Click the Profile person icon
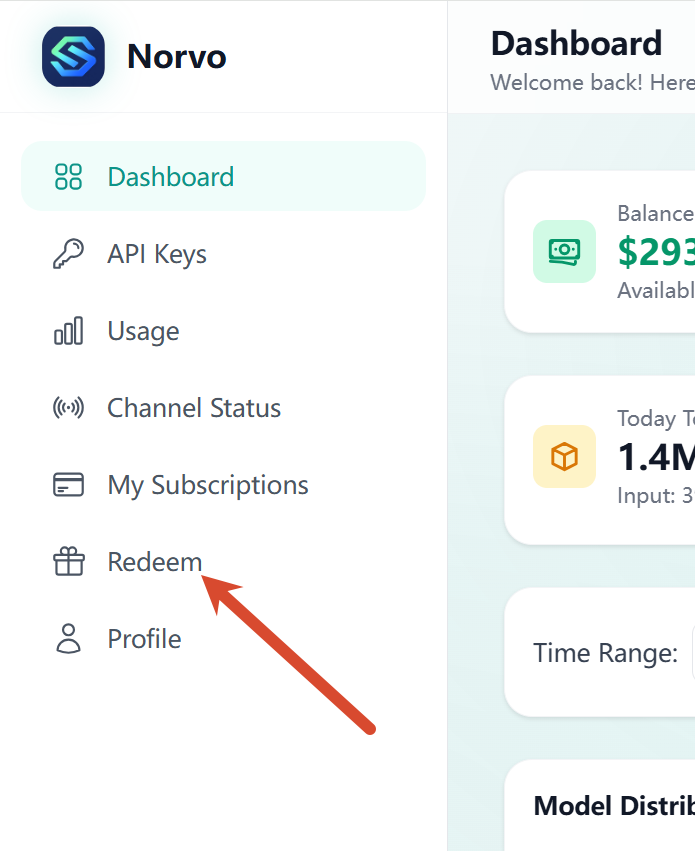 pyautogui.click(x=68, y=638)
